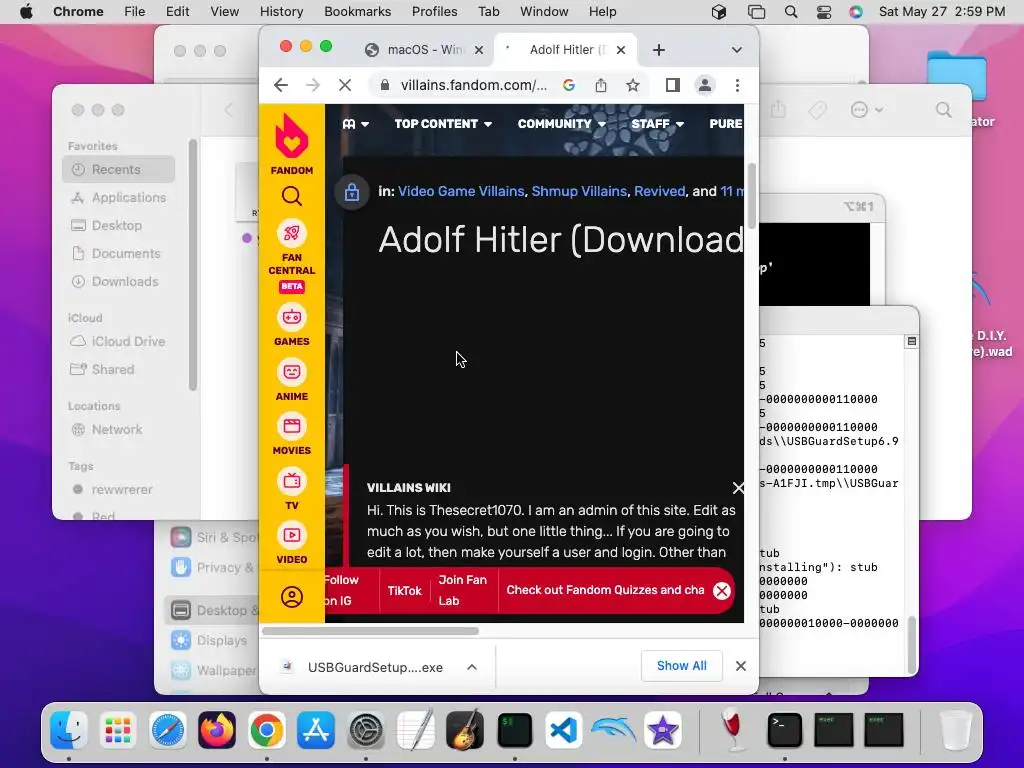Click the address bar URL field
The height and width of the screenshot is (768, 1024).
[x=473, y=85]
